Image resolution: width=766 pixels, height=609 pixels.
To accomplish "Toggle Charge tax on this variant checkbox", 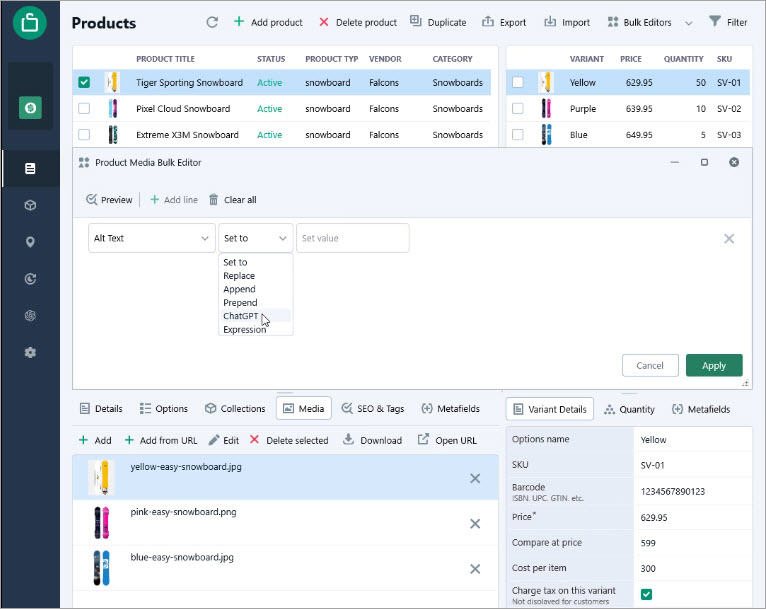I will coord(646,594).
